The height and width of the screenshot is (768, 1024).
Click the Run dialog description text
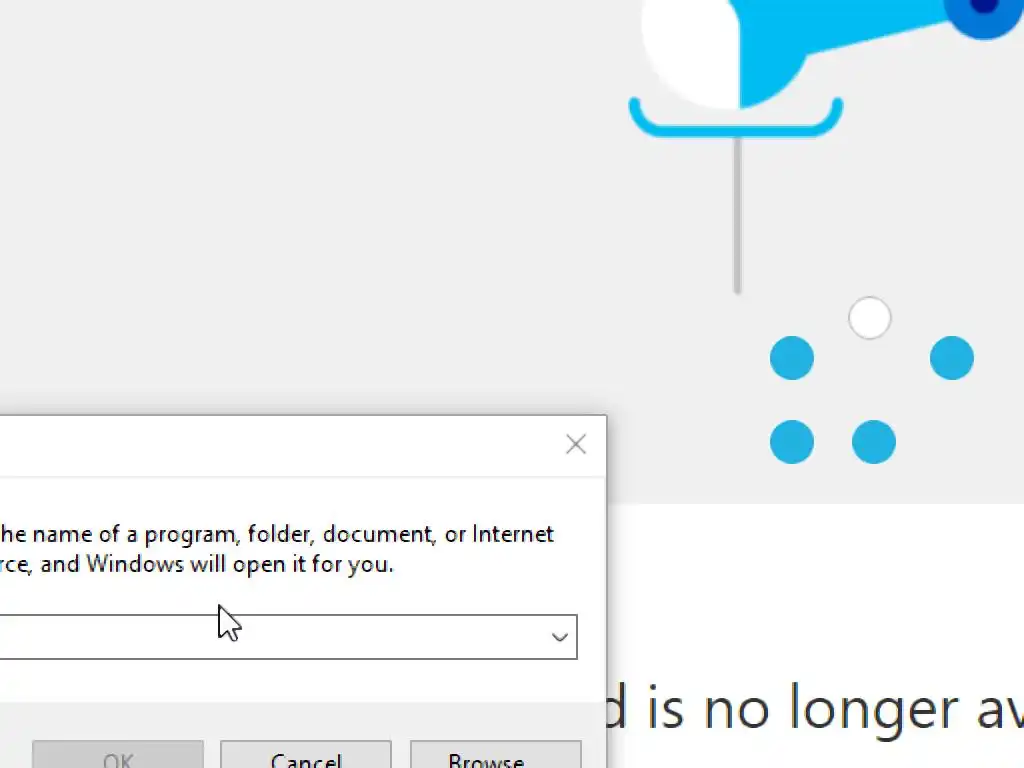[x=277, y=549]
